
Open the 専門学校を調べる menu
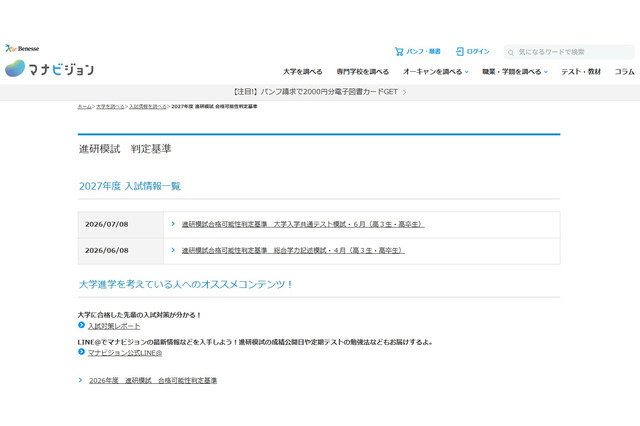pyautogui.click(x=362, y=72)
